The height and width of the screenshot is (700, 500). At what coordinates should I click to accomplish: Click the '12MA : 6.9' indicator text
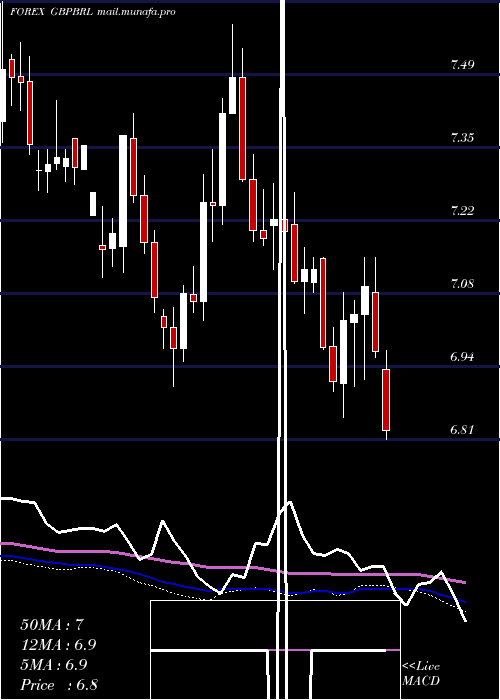[x=58, y=645]
